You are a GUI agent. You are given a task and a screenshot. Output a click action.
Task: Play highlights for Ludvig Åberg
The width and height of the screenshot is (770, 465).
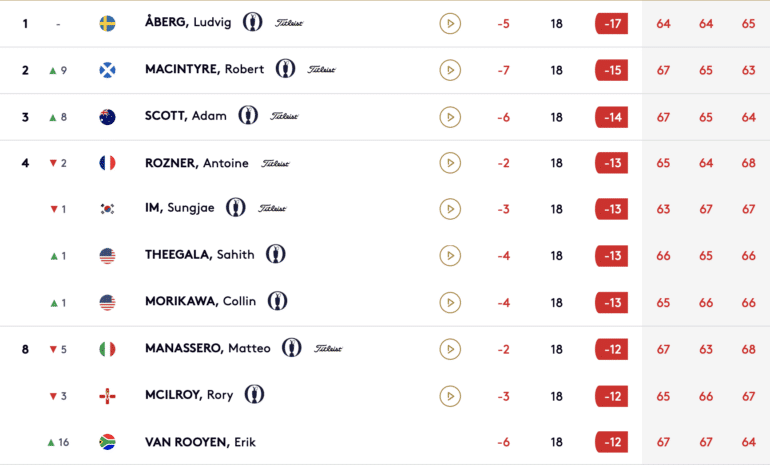click(x=450, y=24)
